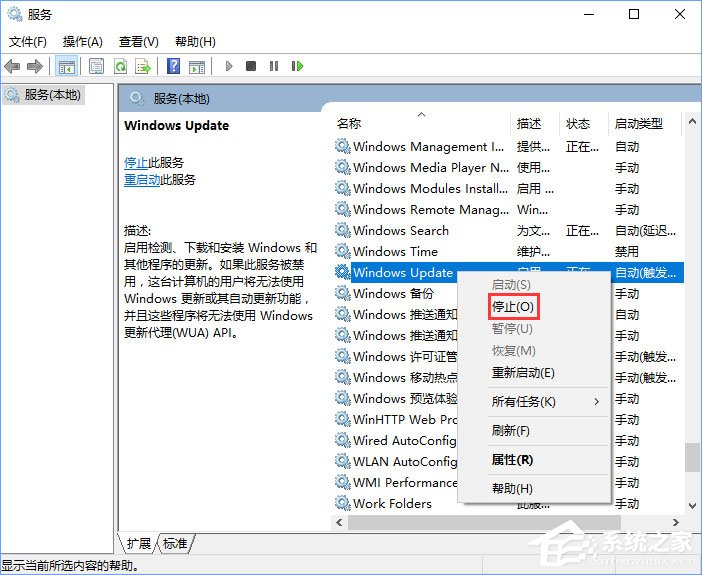The width and height of the screenshot is (702, 575).
Task: Choose 停止(O) in the context menu
Action: coord(513,307)
